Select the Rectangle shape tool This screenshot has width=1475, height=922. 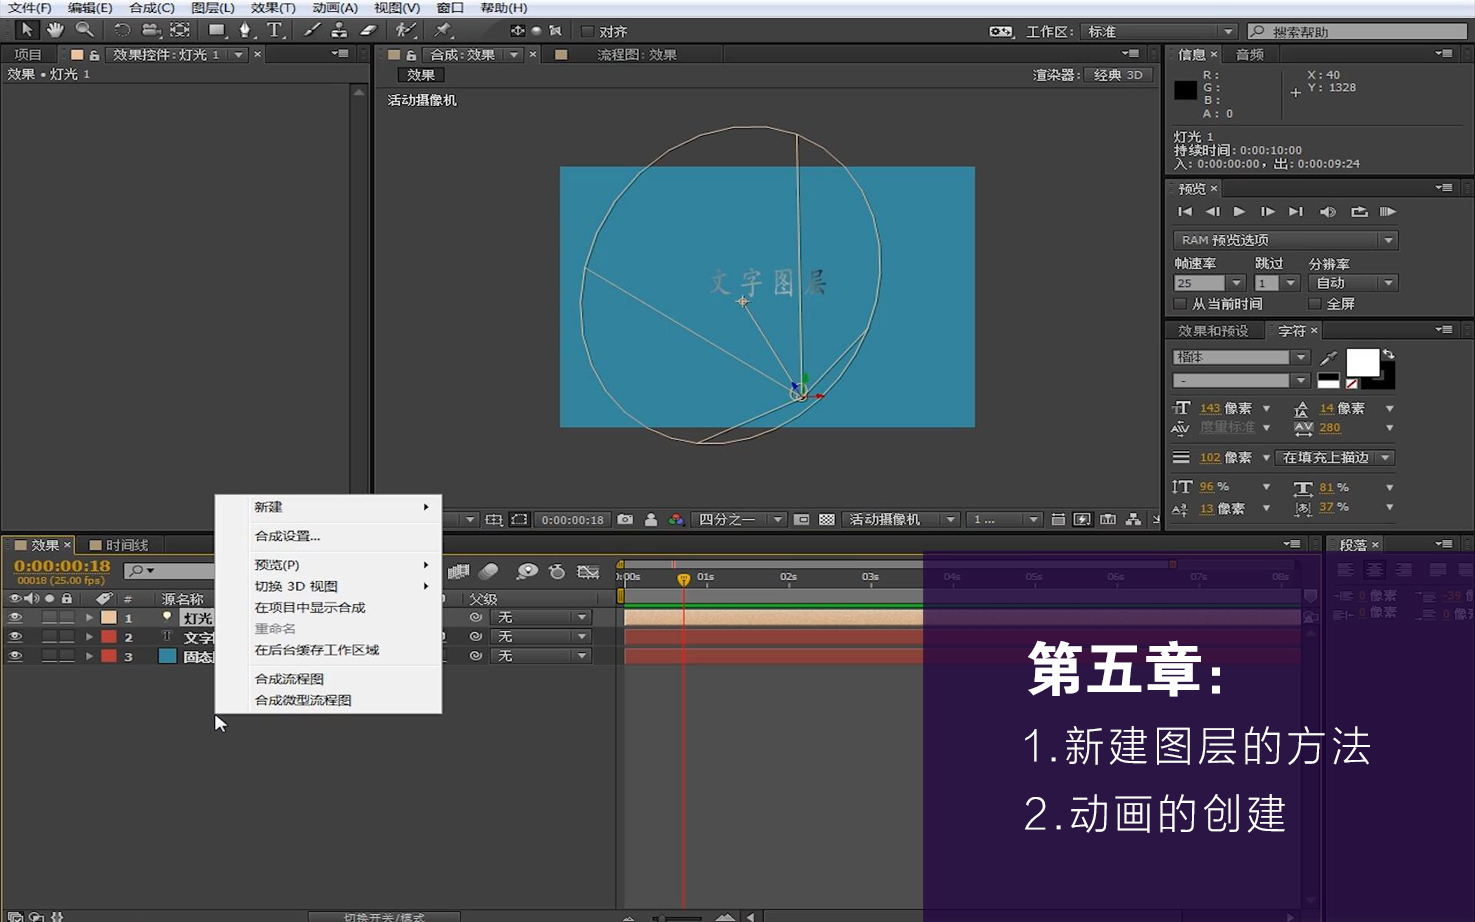tap(216, 30)
